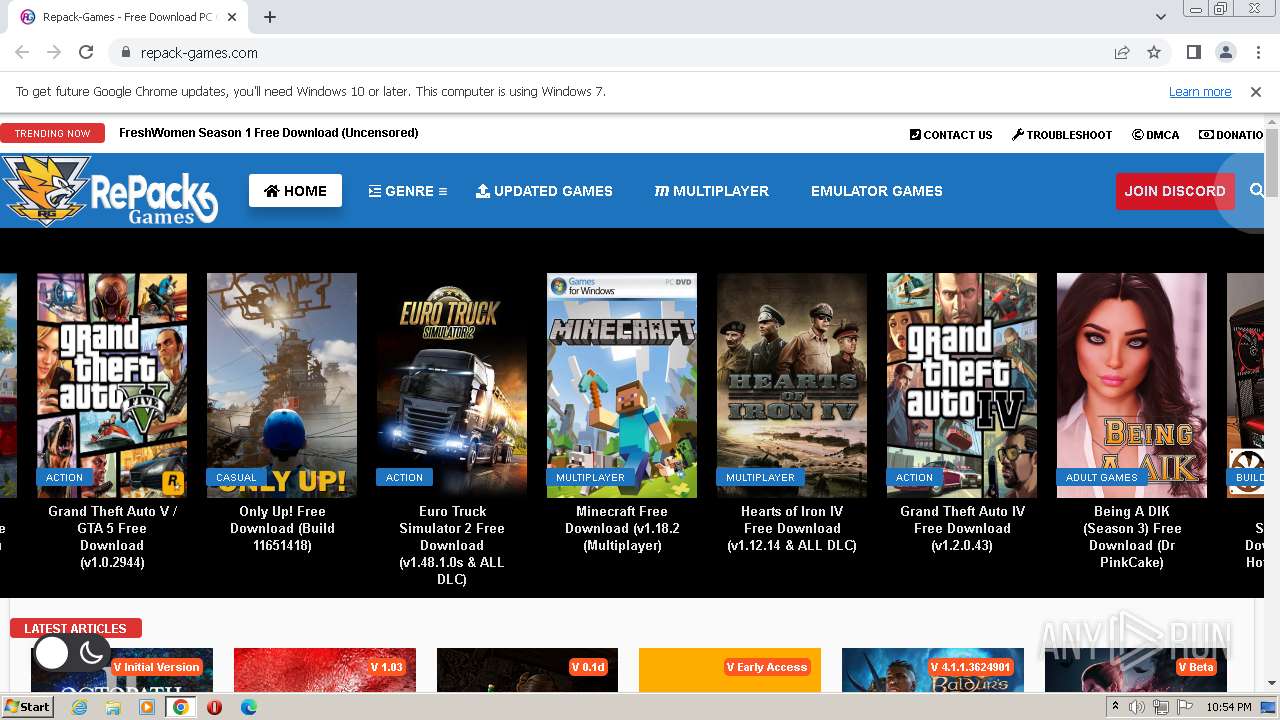Dismiss the Chrome update notification bar

[x=1256, y=92]
